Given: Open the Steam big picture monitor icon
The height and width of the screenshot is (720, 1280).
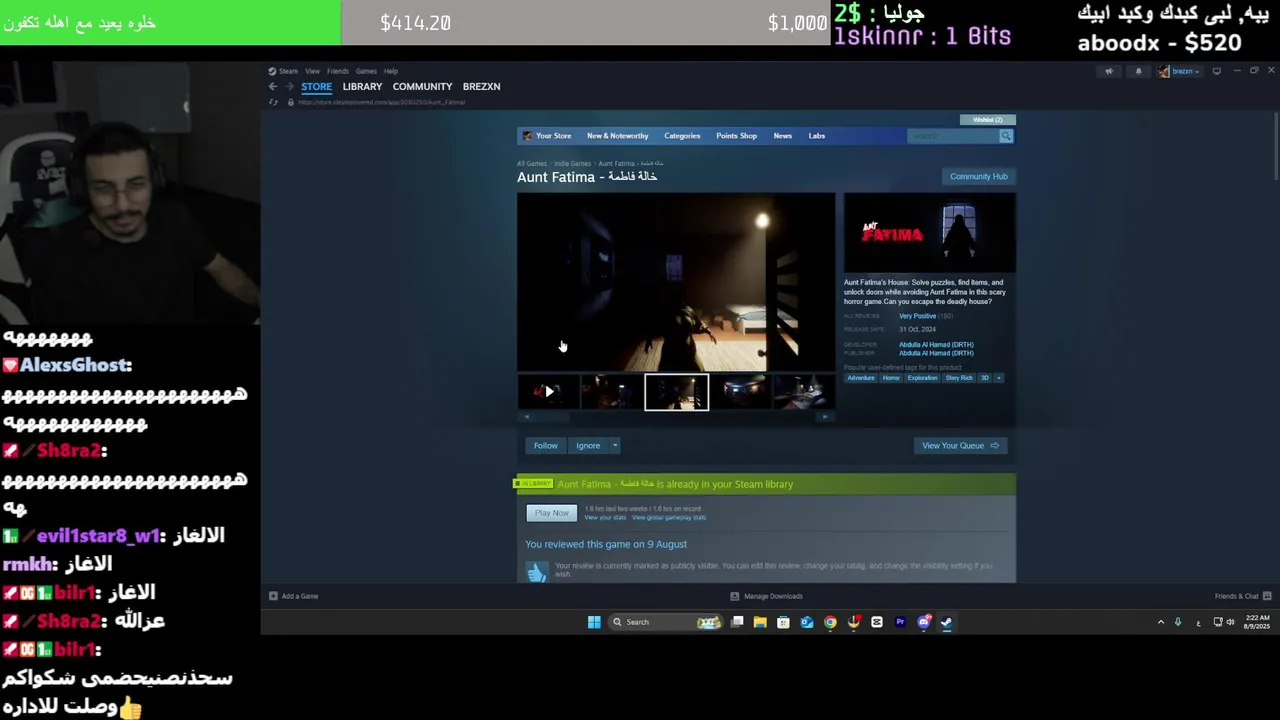Looking at the screenshot, I should point(1217,71).
